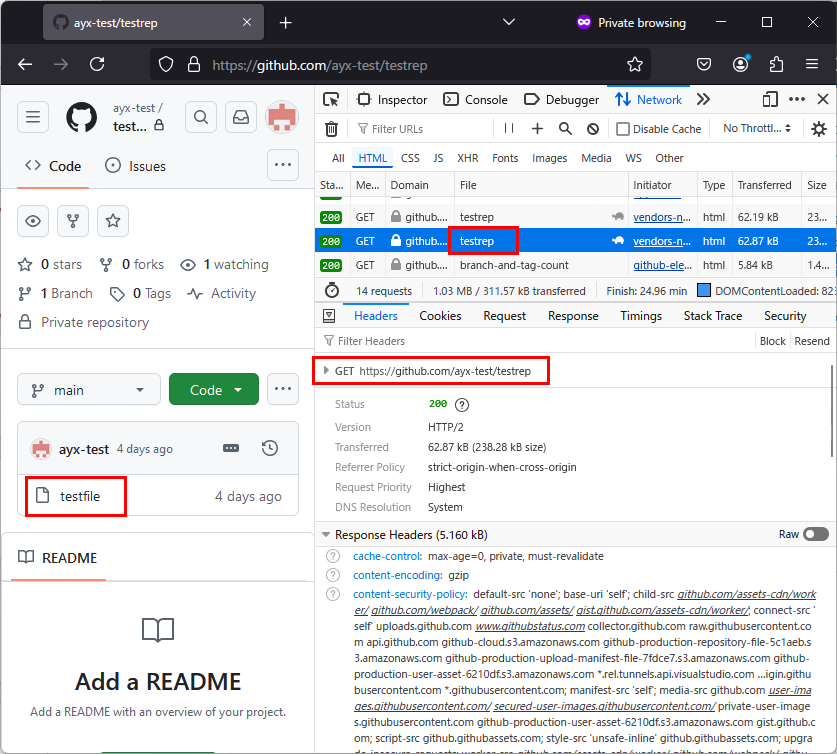Activate the DevTools element picker icon
837x754 pixels.
tap(331, 100)
